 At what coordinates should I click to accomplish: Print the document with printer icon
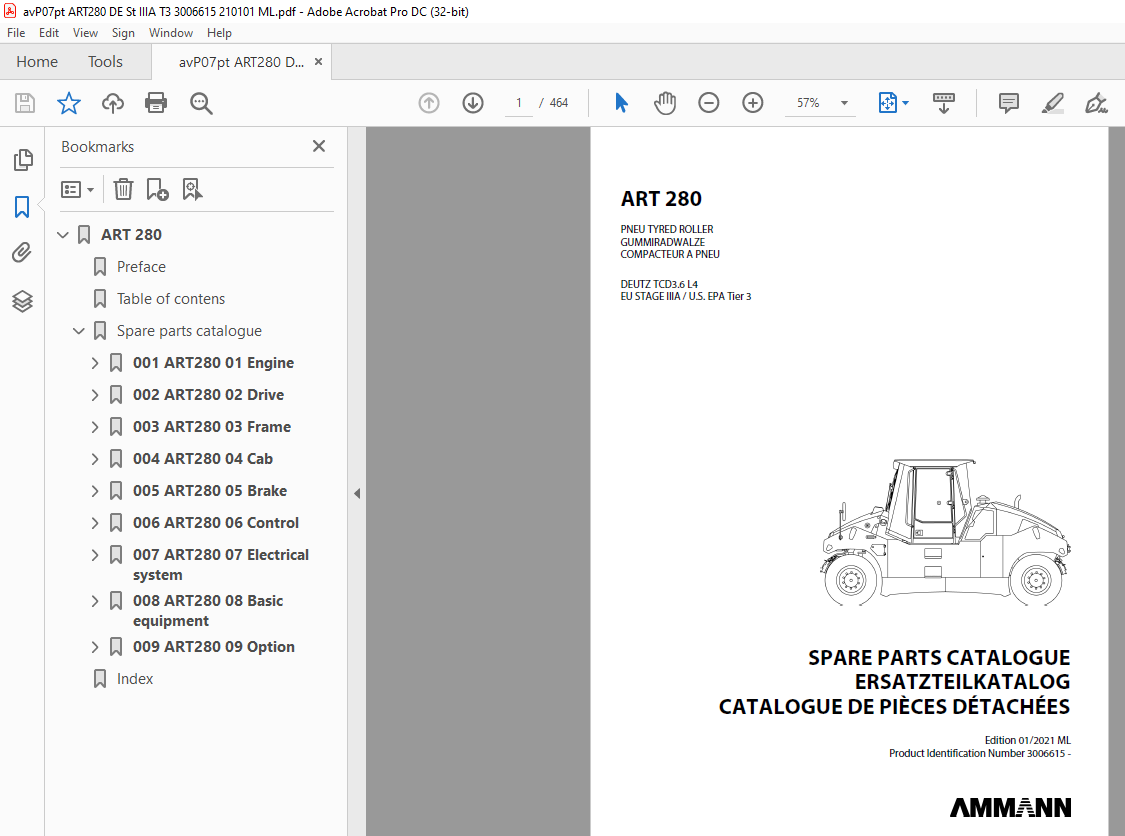click(x=156, y=103)
